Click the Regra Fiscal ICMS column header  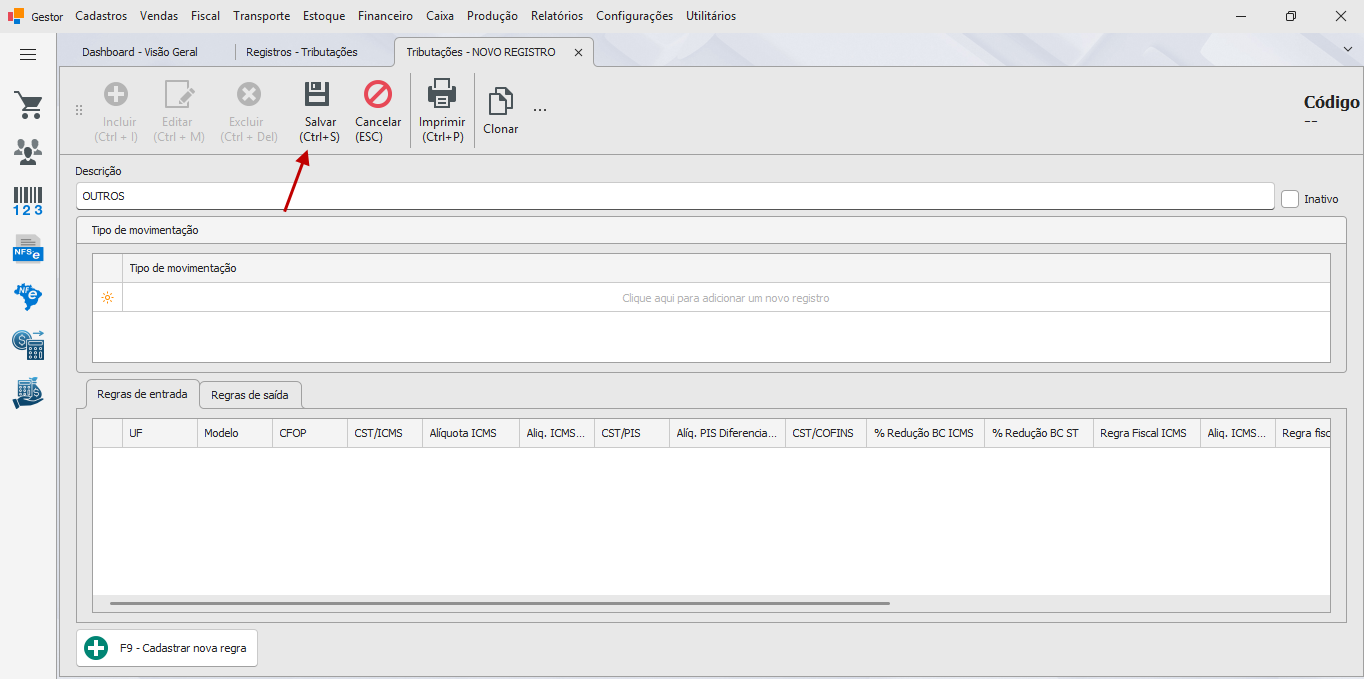click(x=1147, y=433)
